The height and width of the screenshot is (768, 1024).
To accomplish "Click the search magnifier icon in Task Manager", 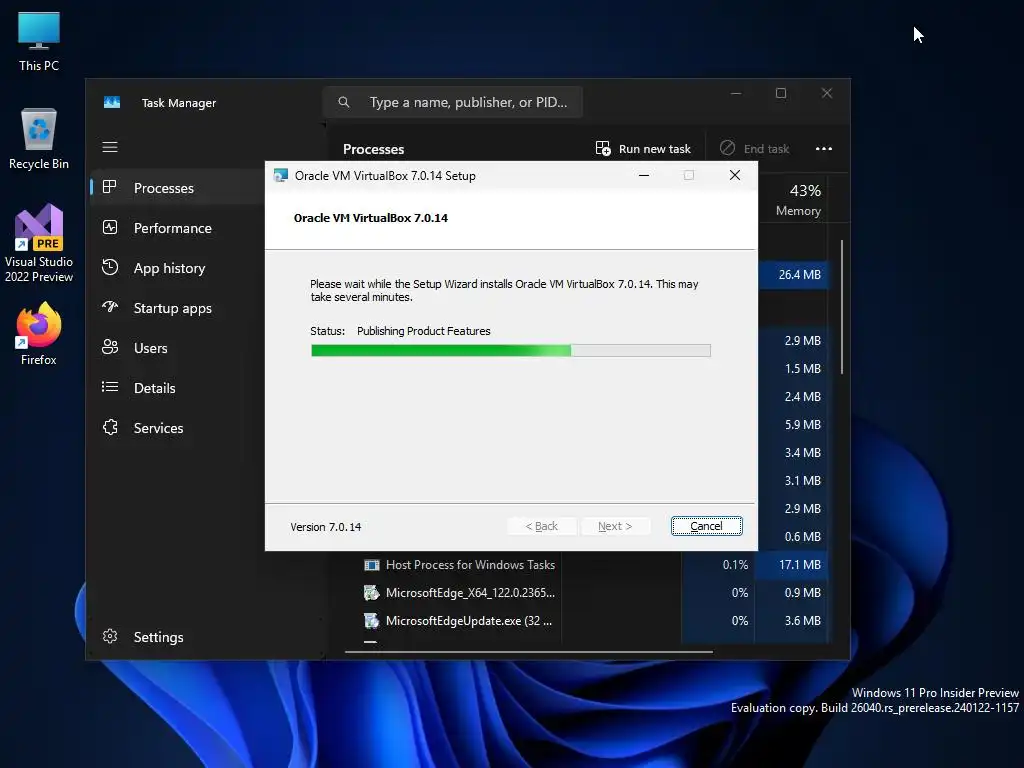I will [x=344, y=102].
